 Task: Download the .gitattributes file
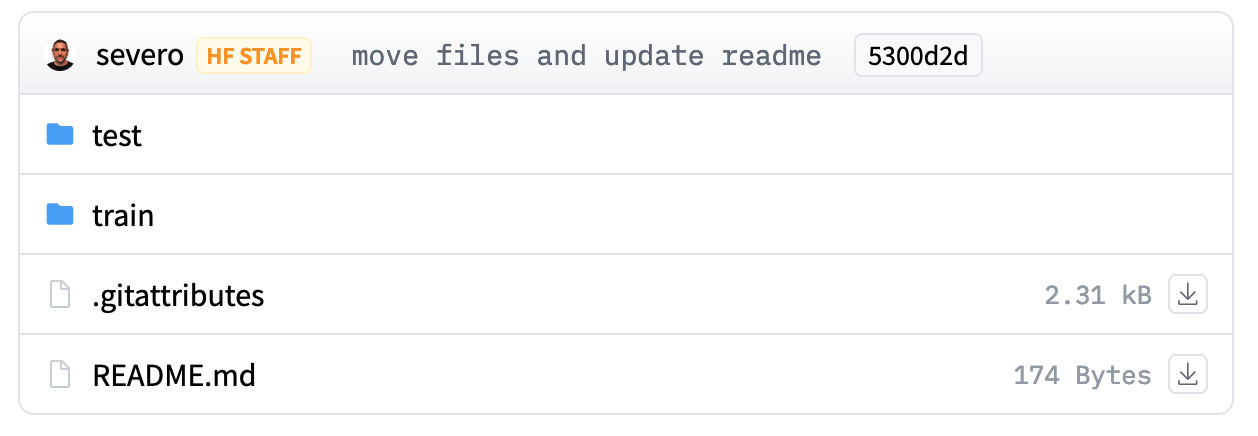coord(1188,295)
